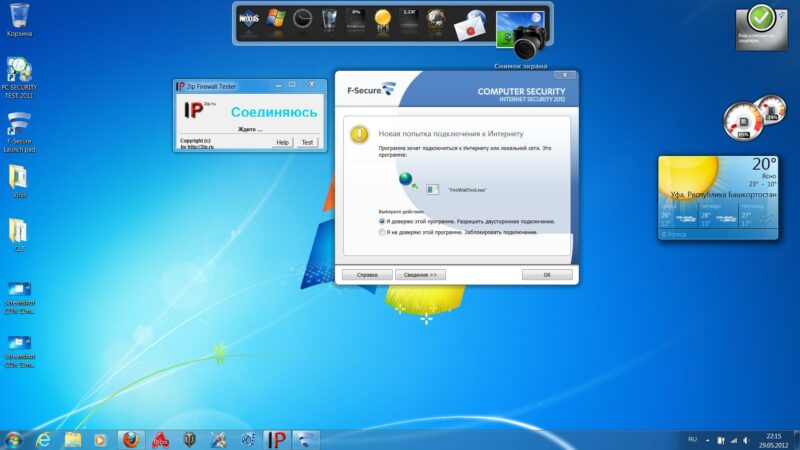Click the Help button in 2ip Firewall Tester

pos(282,142)
